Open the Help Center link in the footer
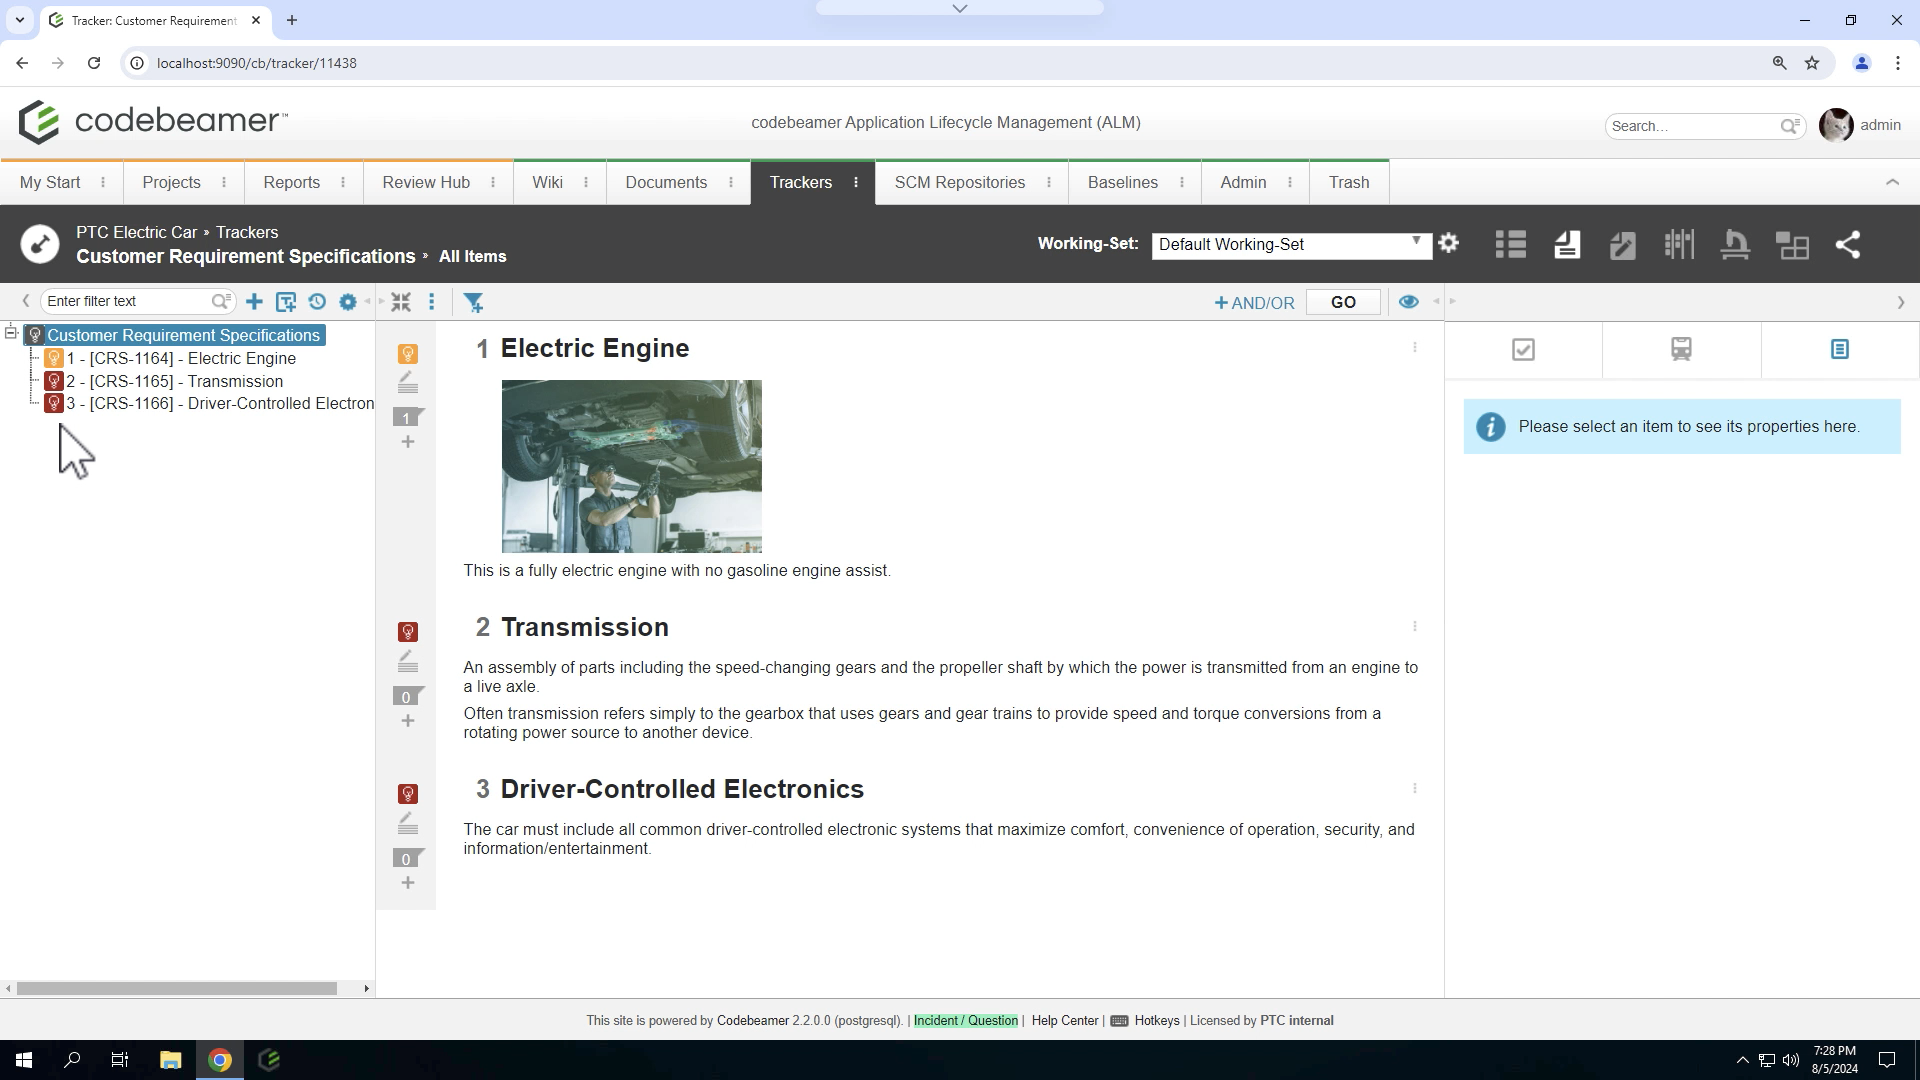1920x1080 pixels. click(x=1064, y=1021)
